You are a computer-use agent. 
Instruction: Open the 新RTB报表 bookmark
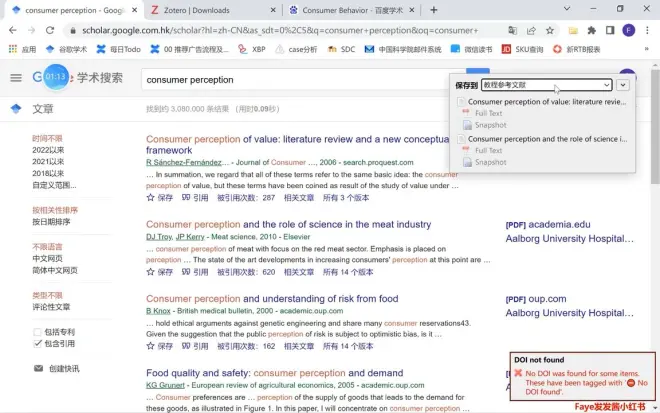576,49
